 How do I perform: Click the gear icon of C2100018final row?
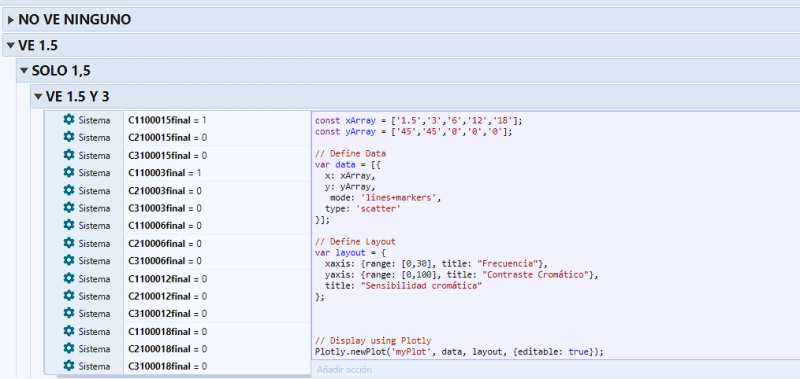click(x=69, y=348)
